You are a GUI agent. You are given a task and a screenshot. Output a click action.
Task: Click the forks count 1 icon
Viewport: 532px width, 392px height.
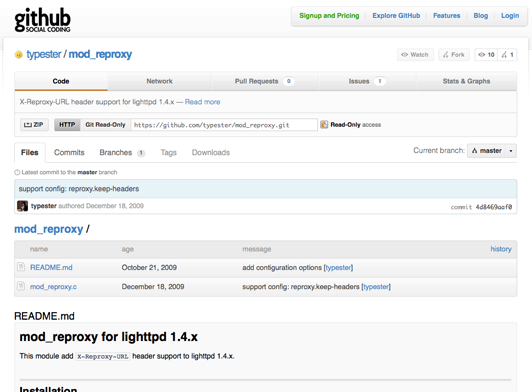(x=507, y=55)
